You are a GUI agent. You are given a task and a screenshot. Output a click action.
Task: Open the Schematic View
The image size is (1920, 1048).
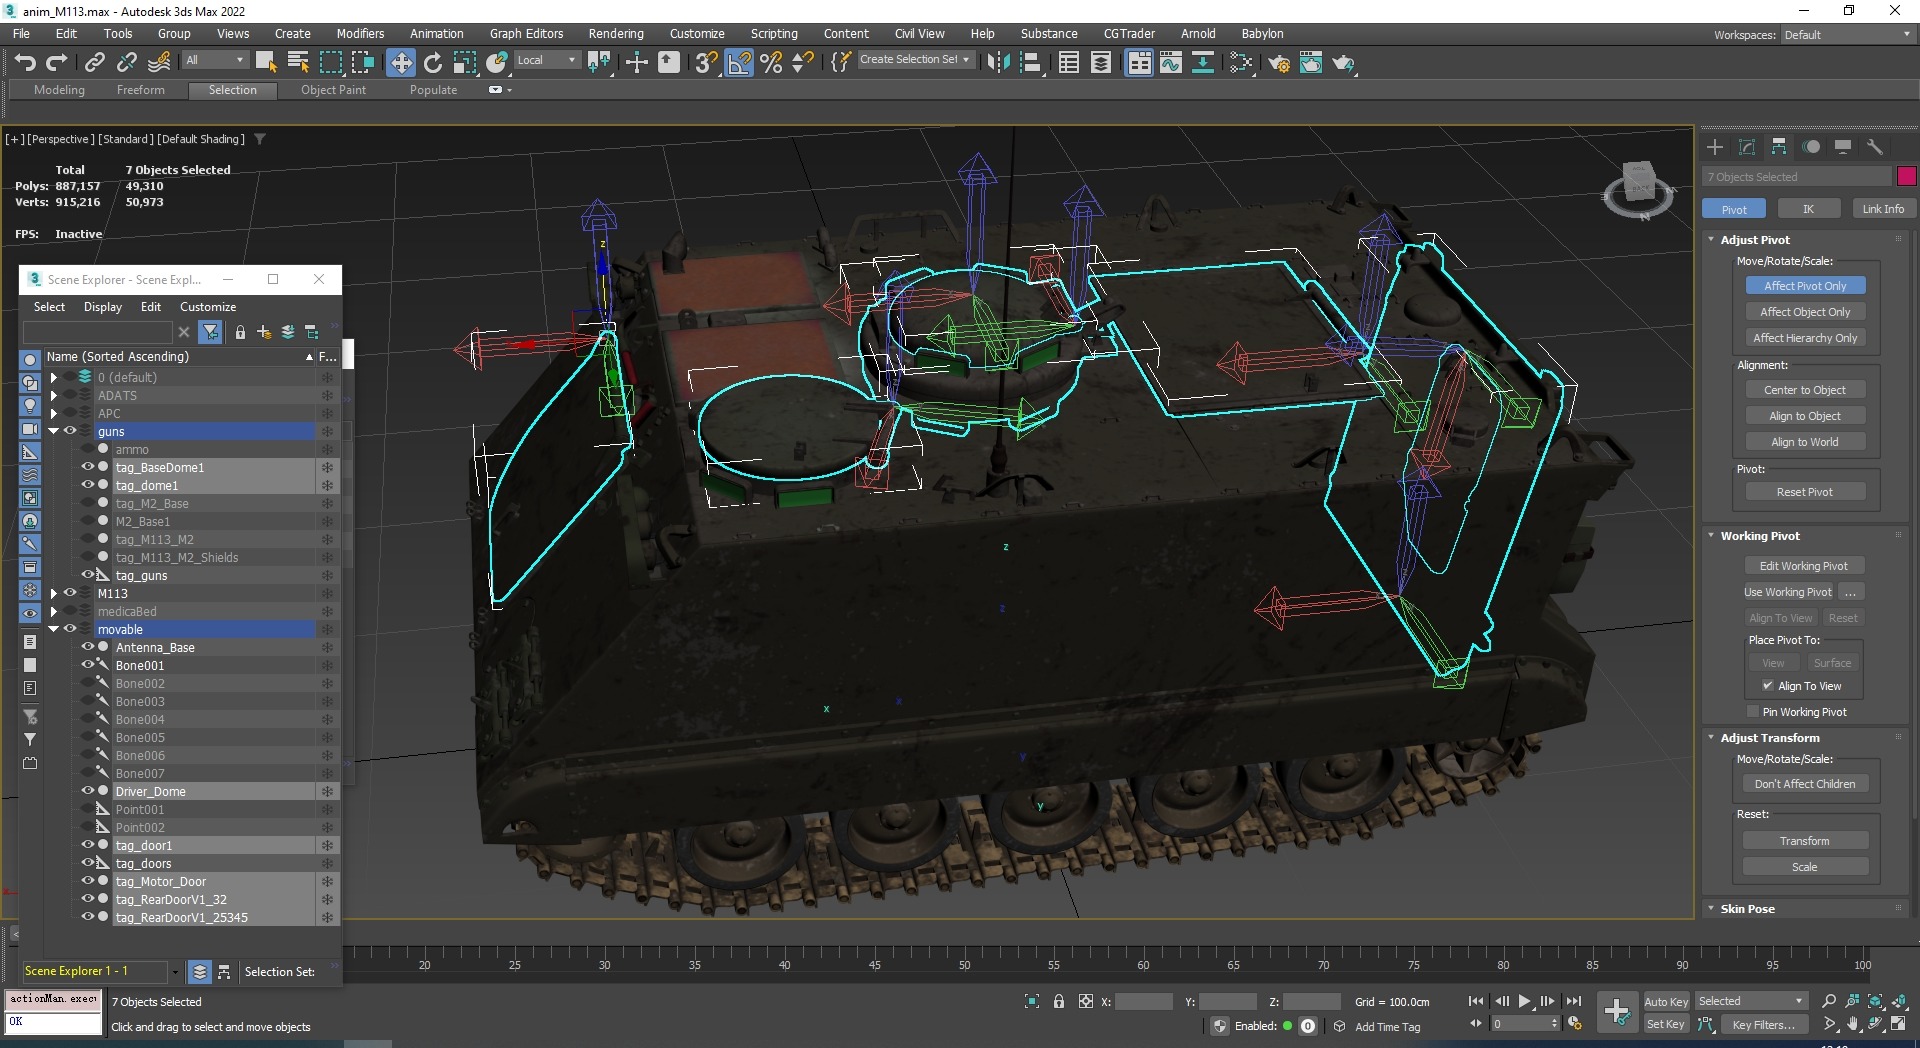(x=1203, y=63)
